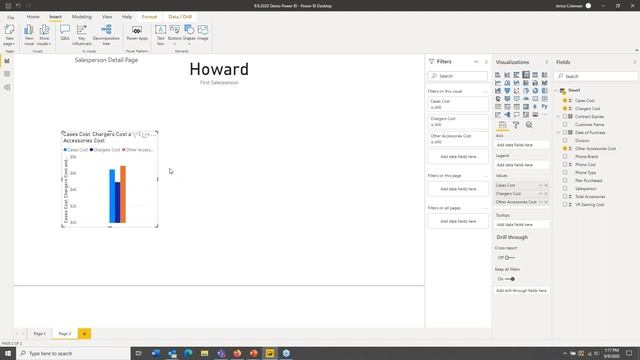
Task: Click the Filters pane search box
Action: pos(458,76)
